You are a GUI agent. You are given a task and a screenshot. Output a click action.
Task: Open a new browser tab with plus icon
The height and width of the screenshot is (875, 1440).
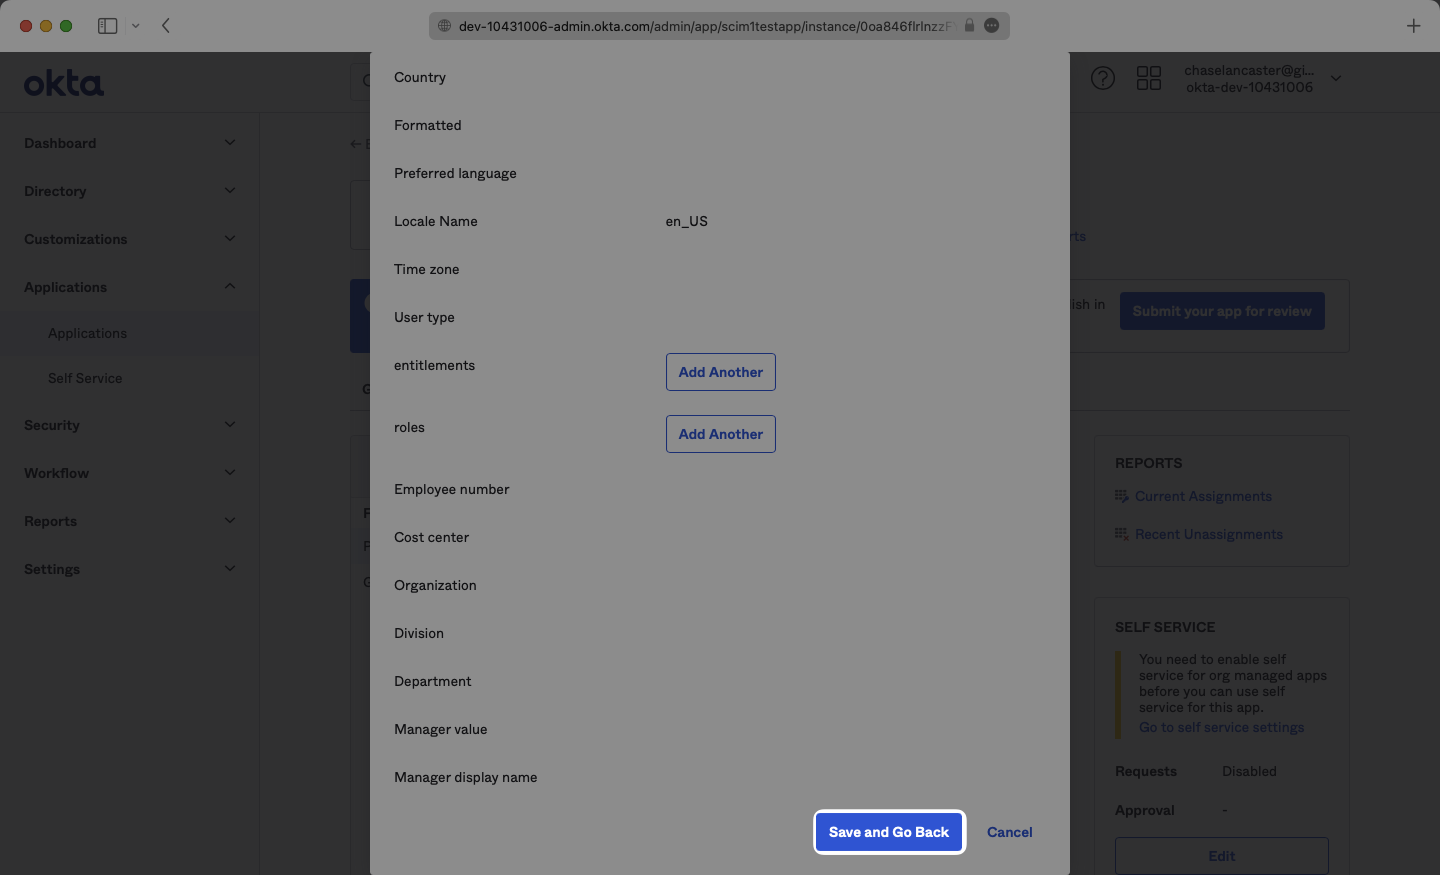[x=1413, y=26]
